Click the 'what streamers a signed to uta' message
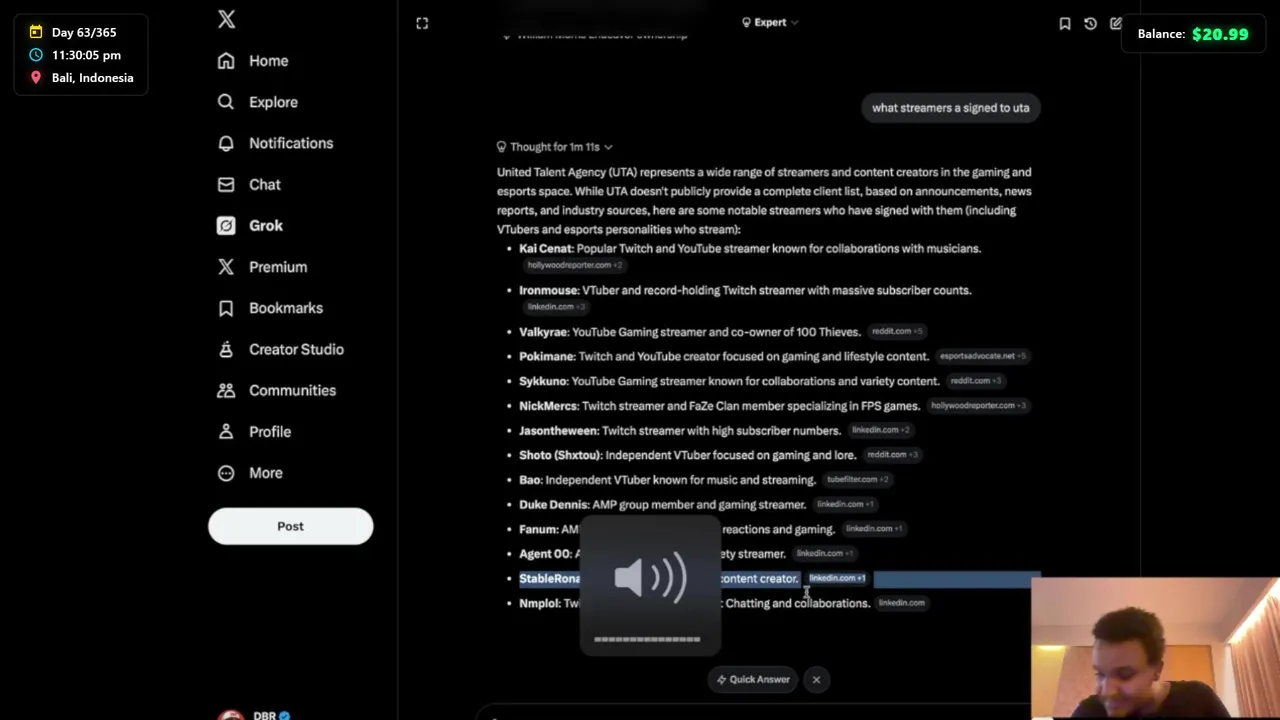The image size is (1280, 720). click(950, 108)
